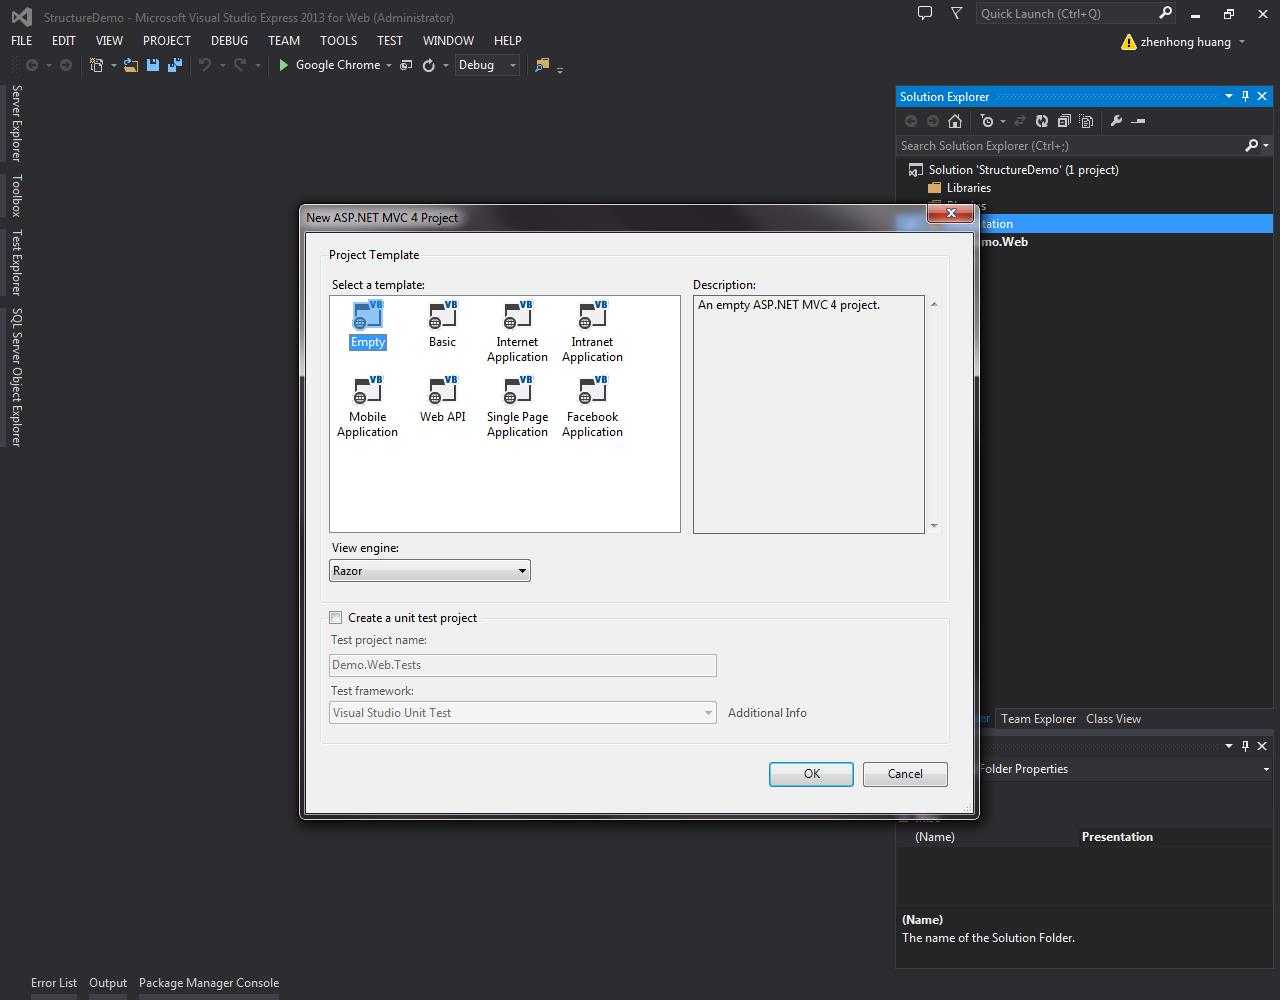
Task: Click the Solution Explorer Refresh icon
Action: tap(1042, 121)
